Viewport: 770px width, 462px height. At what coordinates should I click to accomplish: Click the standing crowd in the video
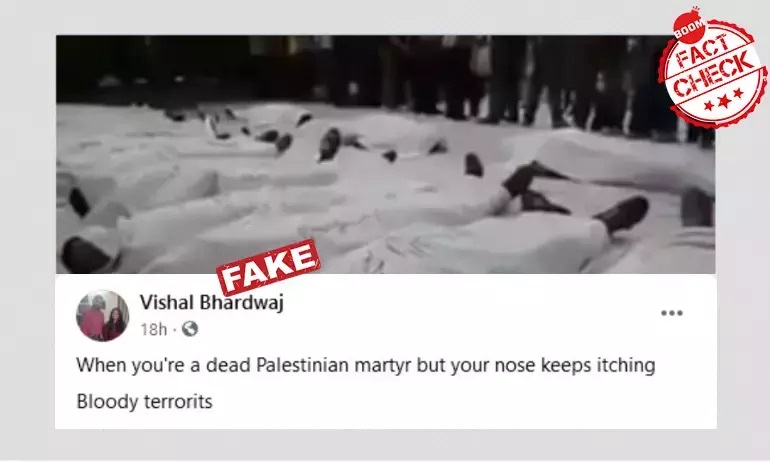(540, 81)
